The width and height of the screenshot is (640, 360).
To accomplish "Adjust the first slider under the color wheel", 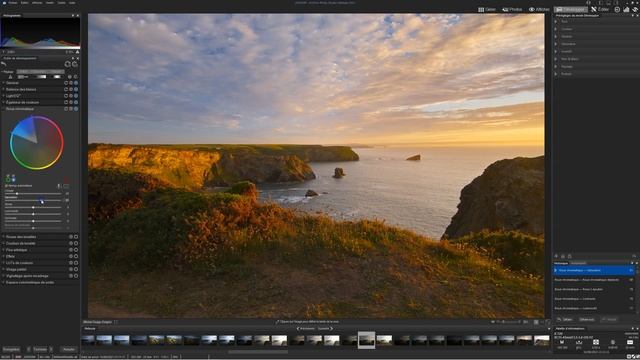I will pos(17,194).
